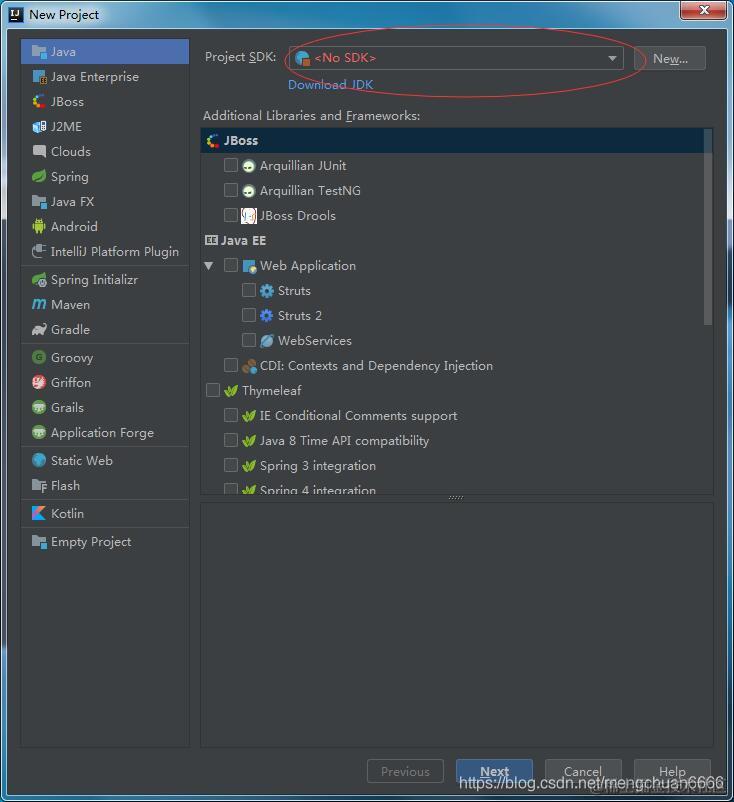Enable Arquillian JUnit checkbox

pos(231,165)
